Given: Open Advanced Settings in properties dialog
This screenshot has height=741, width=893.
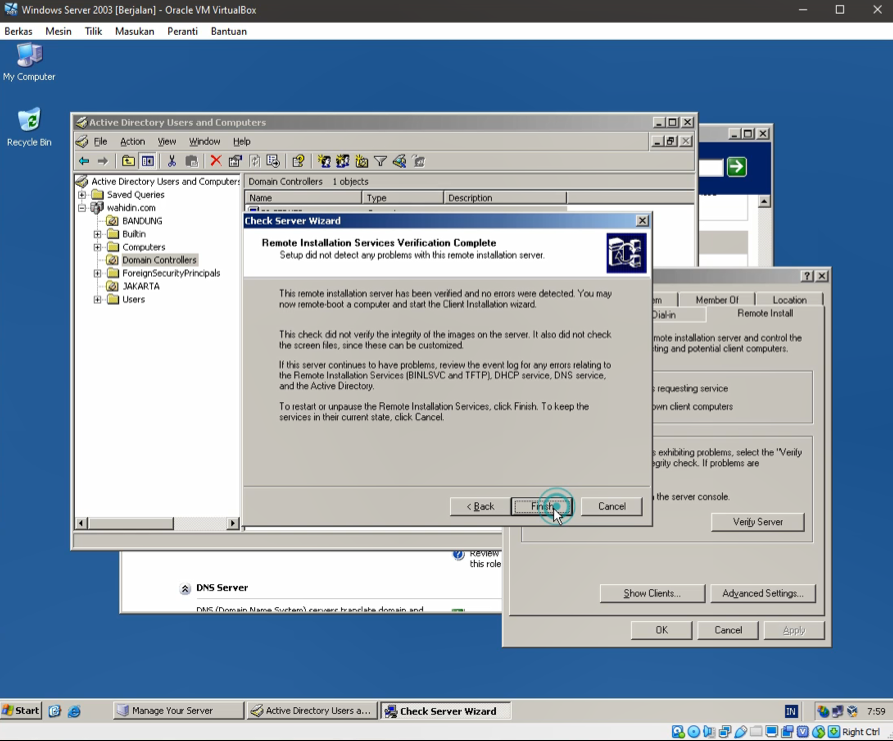Looking at the screenshot, I should 763,593.
